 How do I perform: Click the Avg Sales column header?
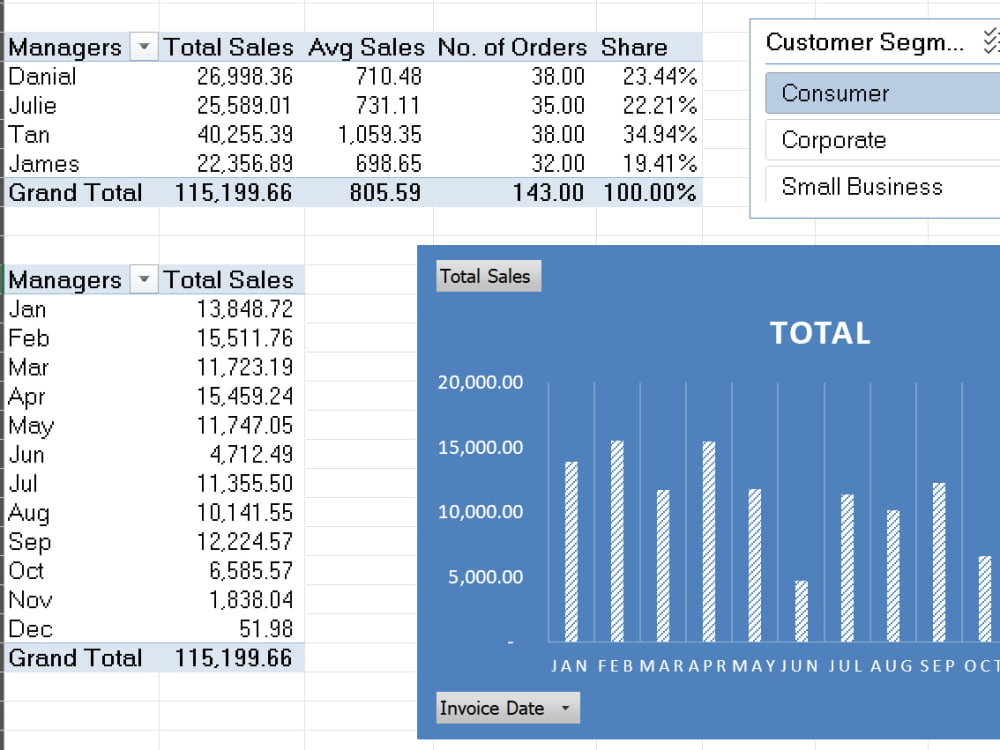tap(366, 47)
